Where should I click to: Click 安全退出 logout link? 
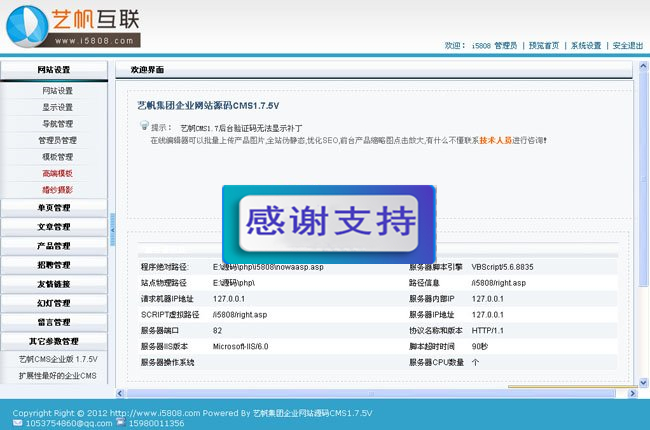(628, 45)
